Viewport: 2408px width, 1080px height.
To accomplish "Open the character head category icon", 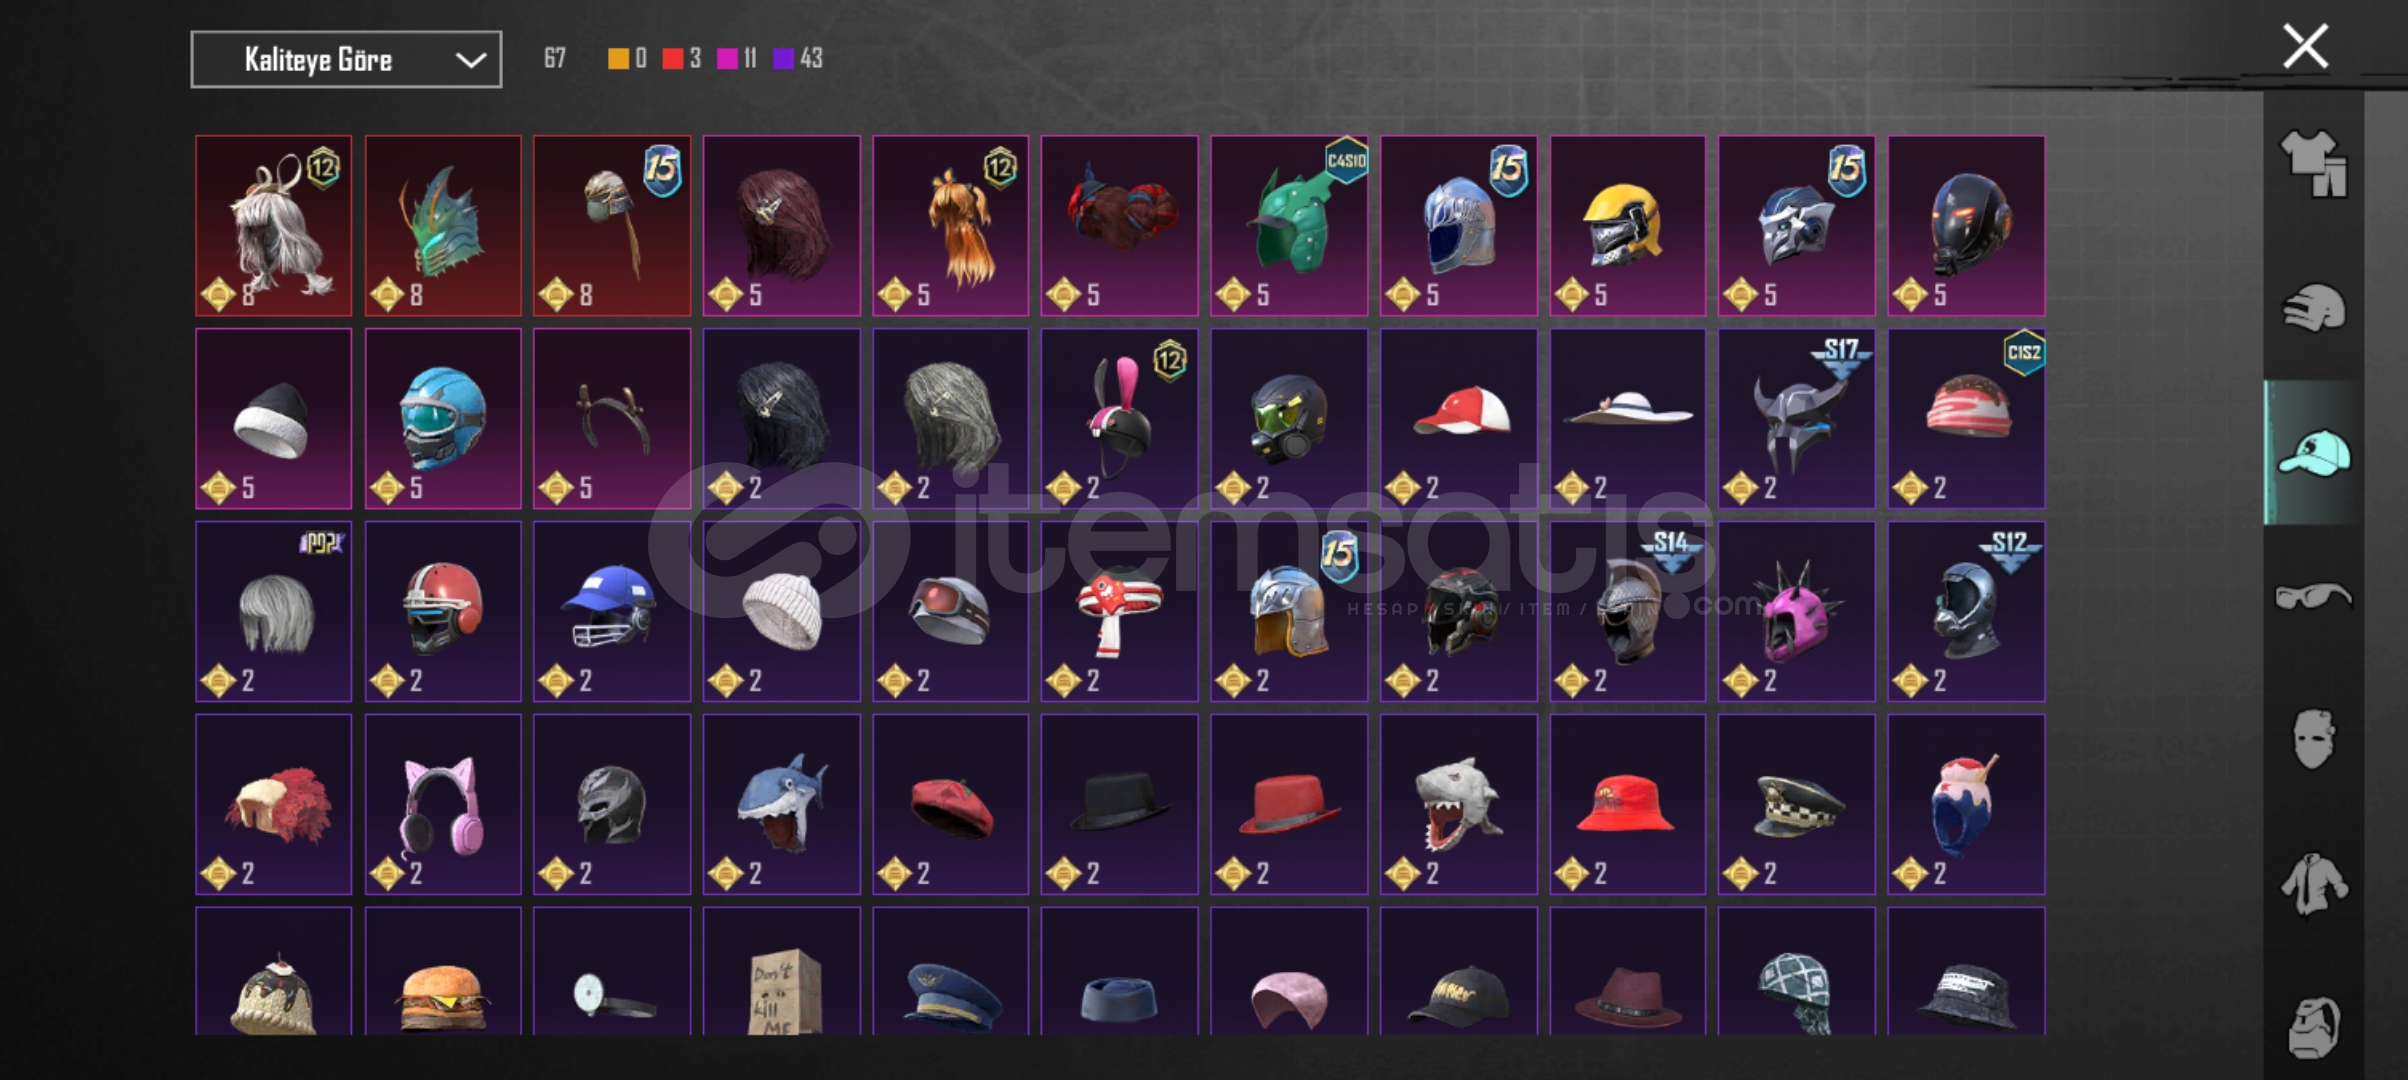I will 2313,1026.
